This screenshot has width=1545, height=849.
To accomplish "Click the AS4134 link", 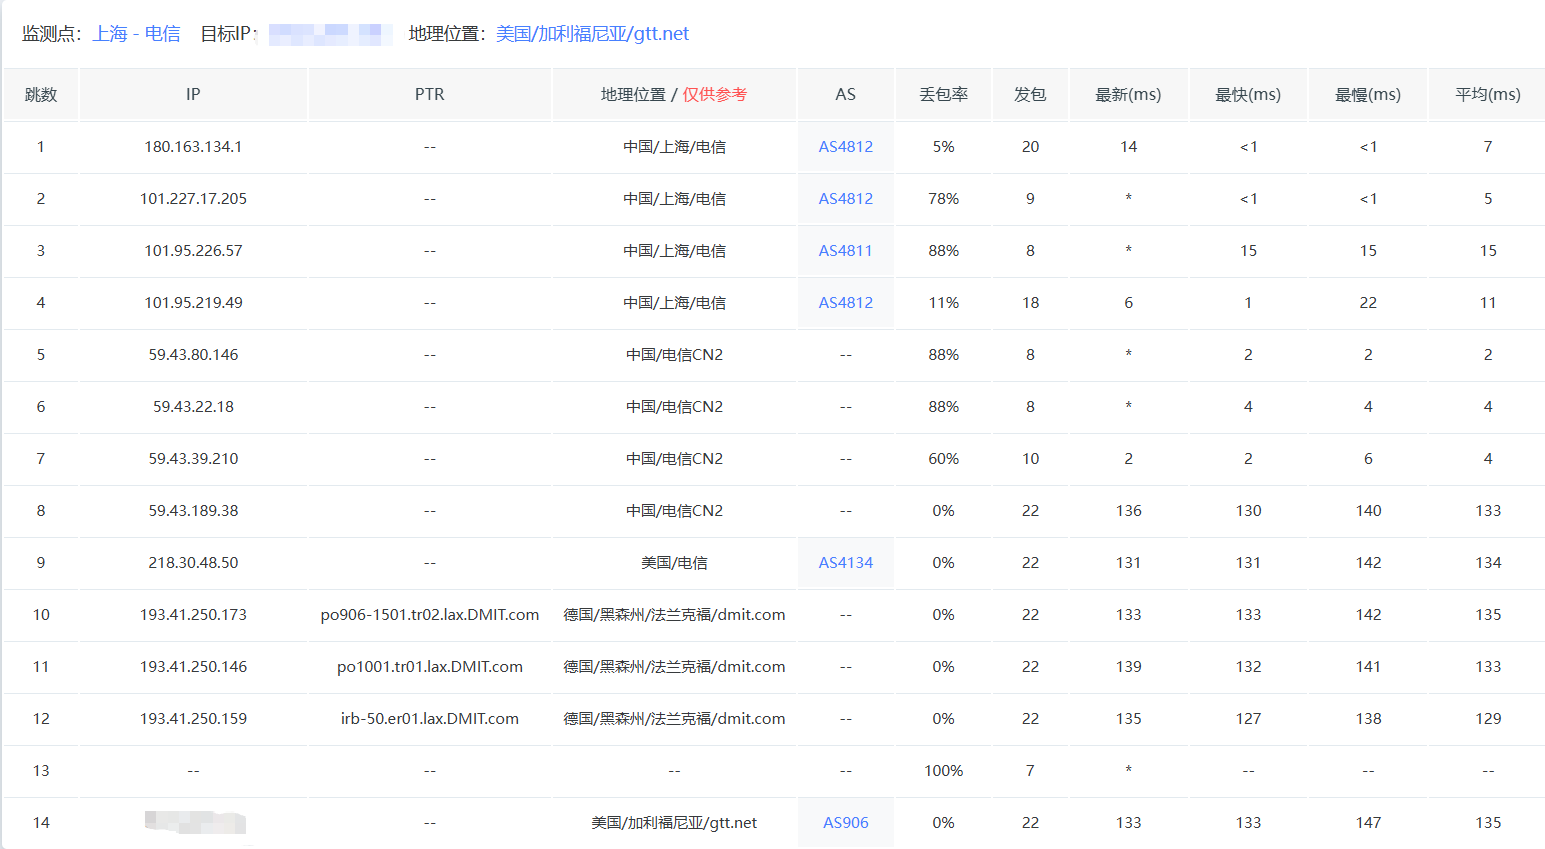I will click(x=845, y=563).
